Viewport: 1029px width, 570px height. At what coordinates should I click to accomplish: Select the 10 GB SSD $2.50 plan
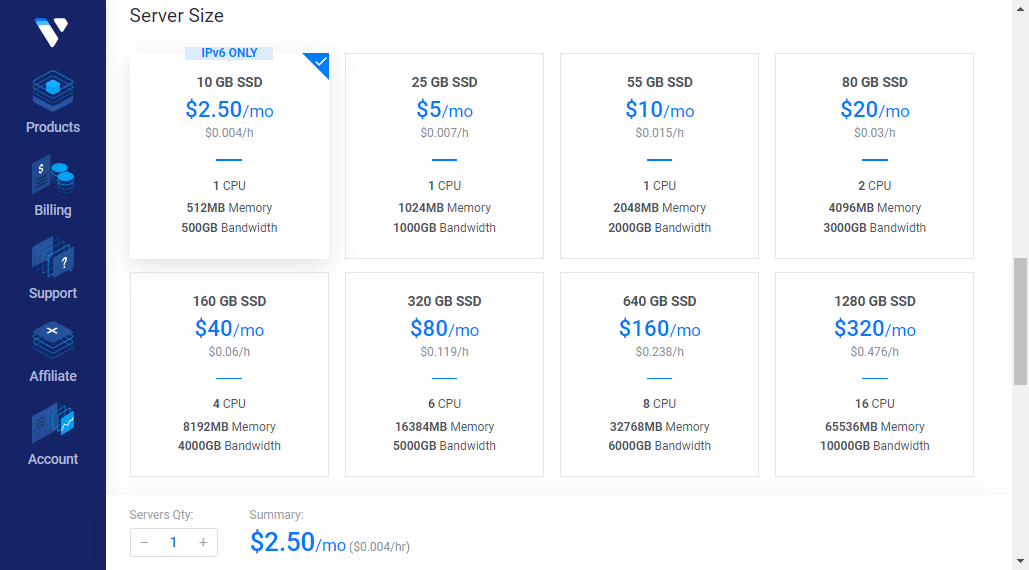(229, 156)
